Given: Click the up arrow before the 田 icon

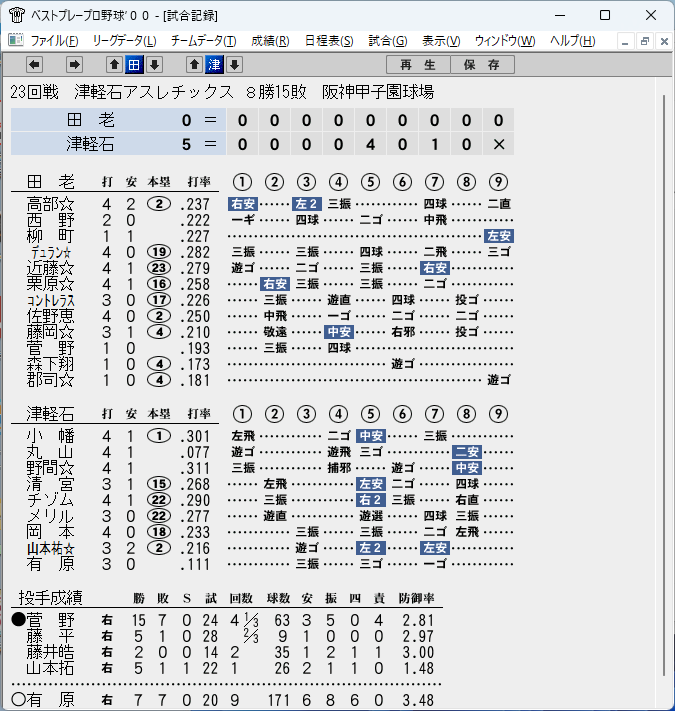Looking at the screenshot, I should click(x=115, y=65).
